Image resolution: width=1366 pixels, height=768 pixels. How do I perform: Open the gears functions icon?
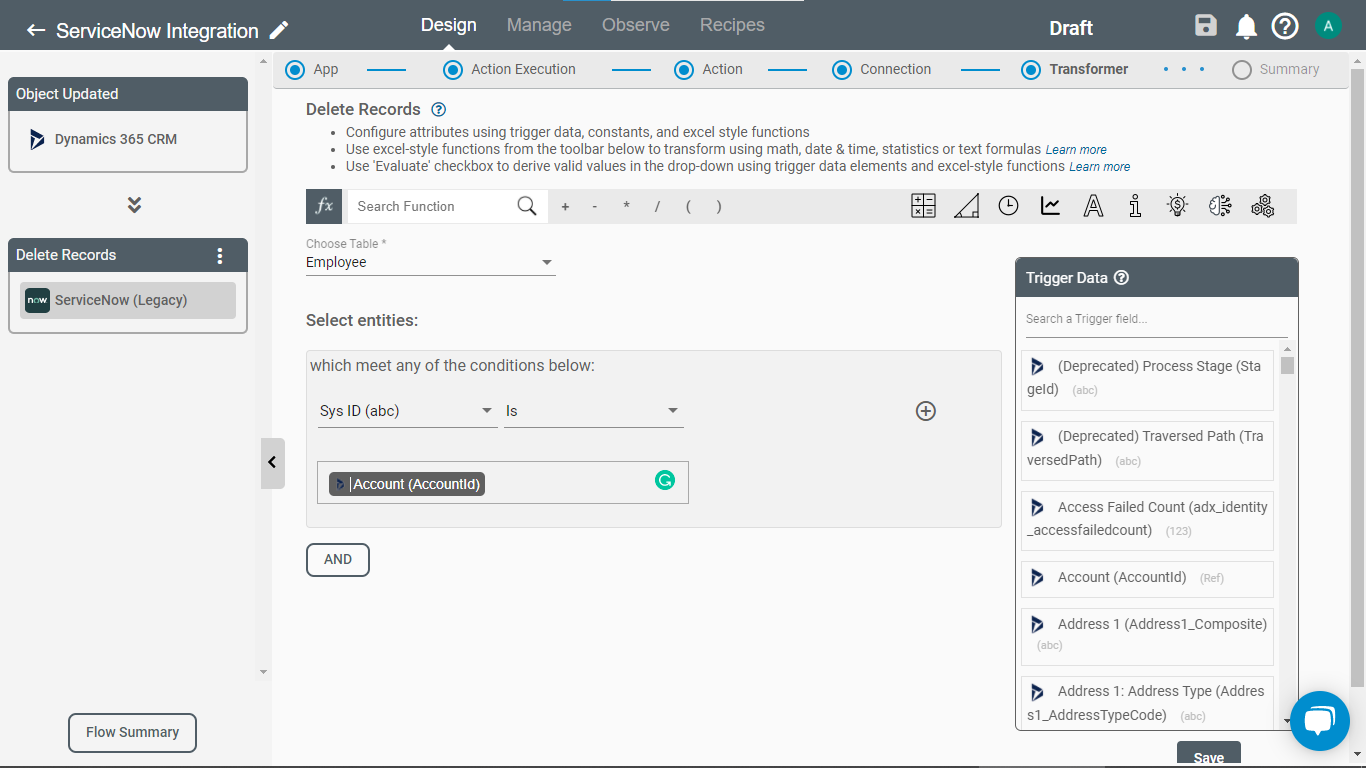[1263, 206]
